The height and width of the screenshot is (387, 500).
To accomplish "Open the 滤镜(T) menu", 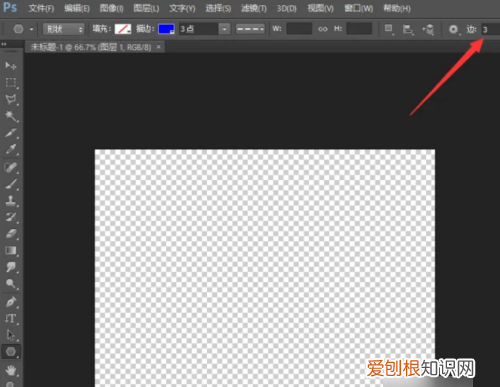I will tap(254, 8).
